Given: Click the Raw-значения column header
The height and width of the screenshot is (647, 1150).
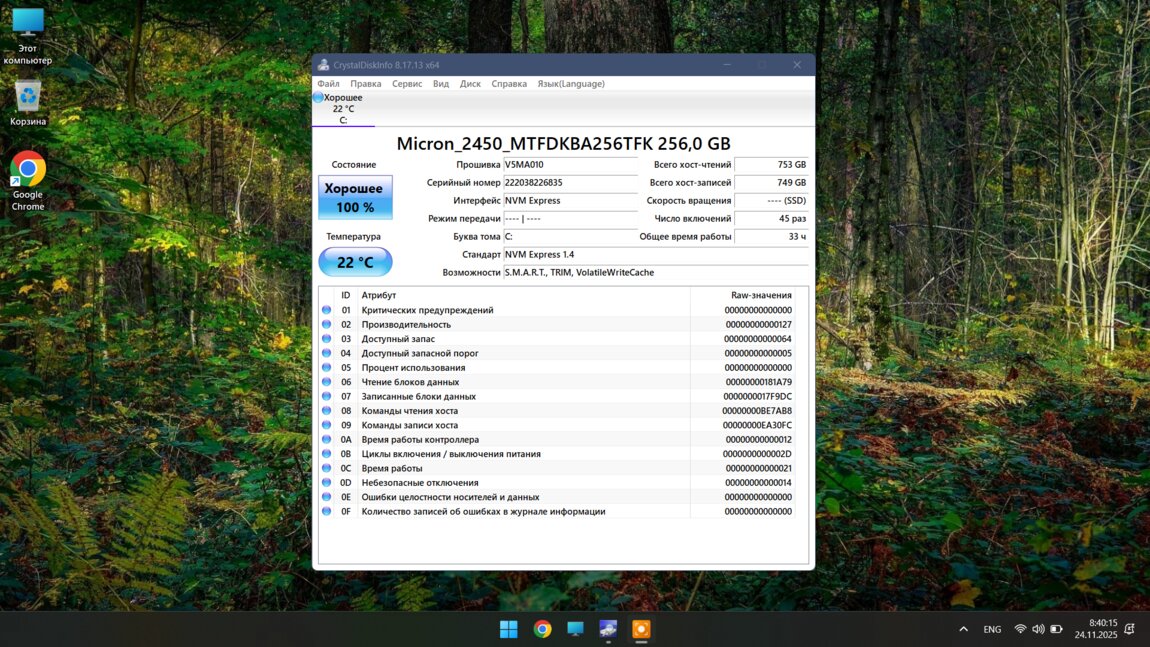Looking at the screenshot, I should point(761,295).
